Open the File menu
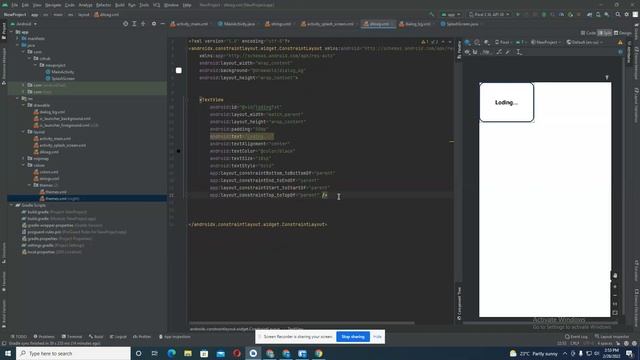This screenshot has height=360, width=640. [x=15, y=5]
